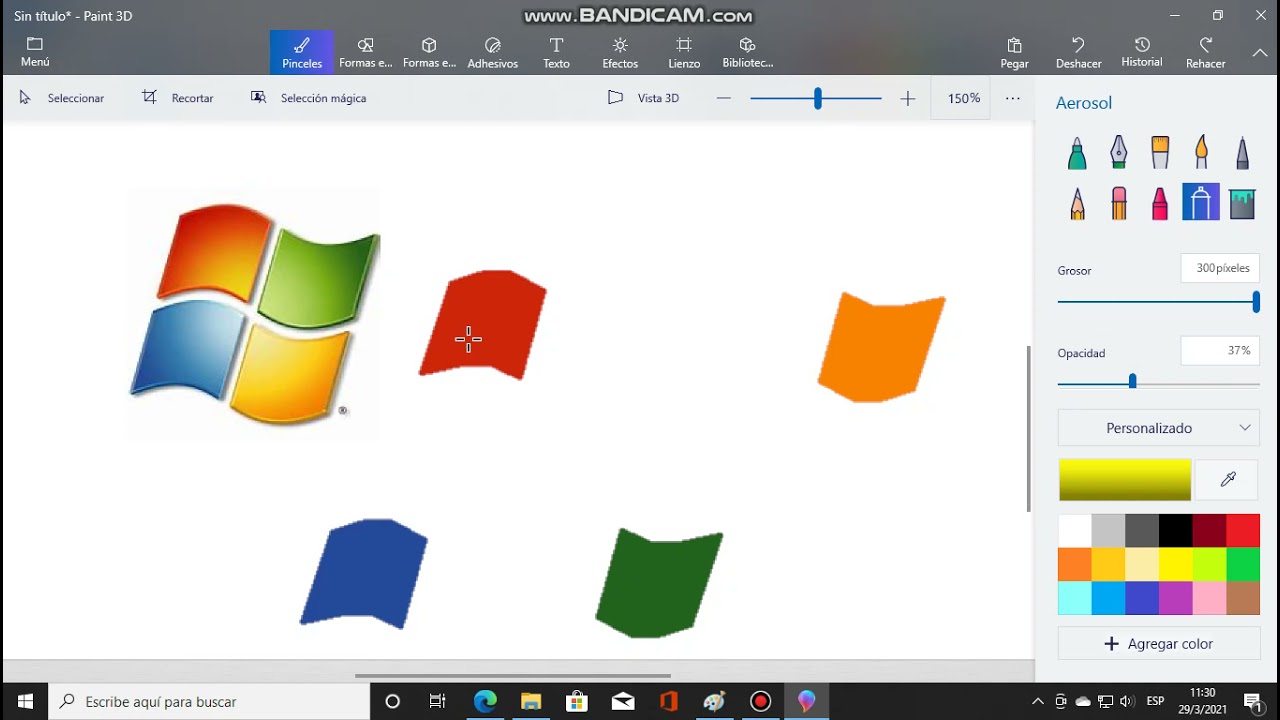Select the Oil brush tool

click(x=1160, y=153)
